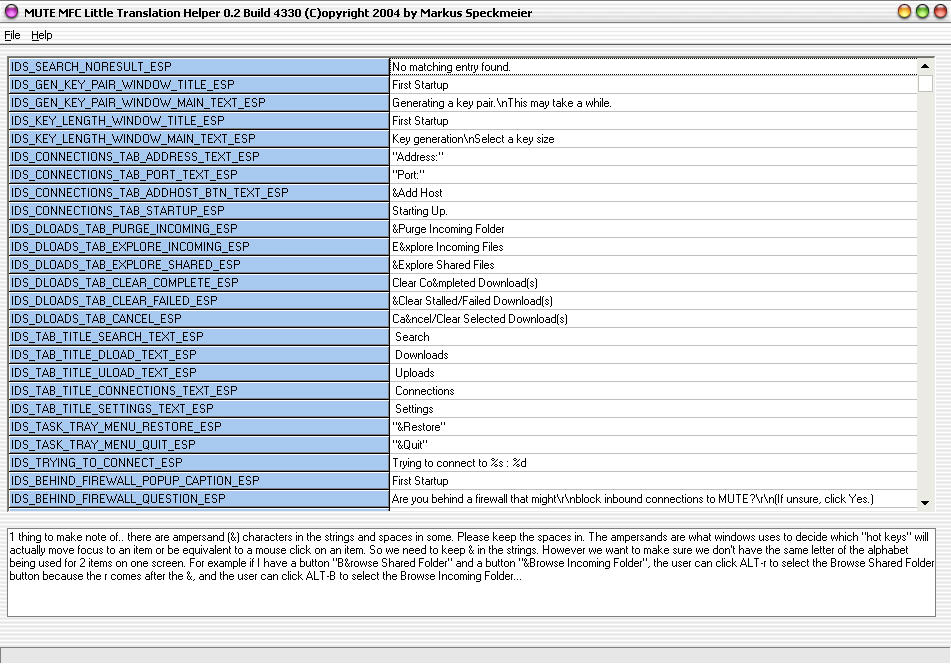Click '&Explore Shared Files' translation value
Viewport: 951px width, 664px height.
coord(653,265)
